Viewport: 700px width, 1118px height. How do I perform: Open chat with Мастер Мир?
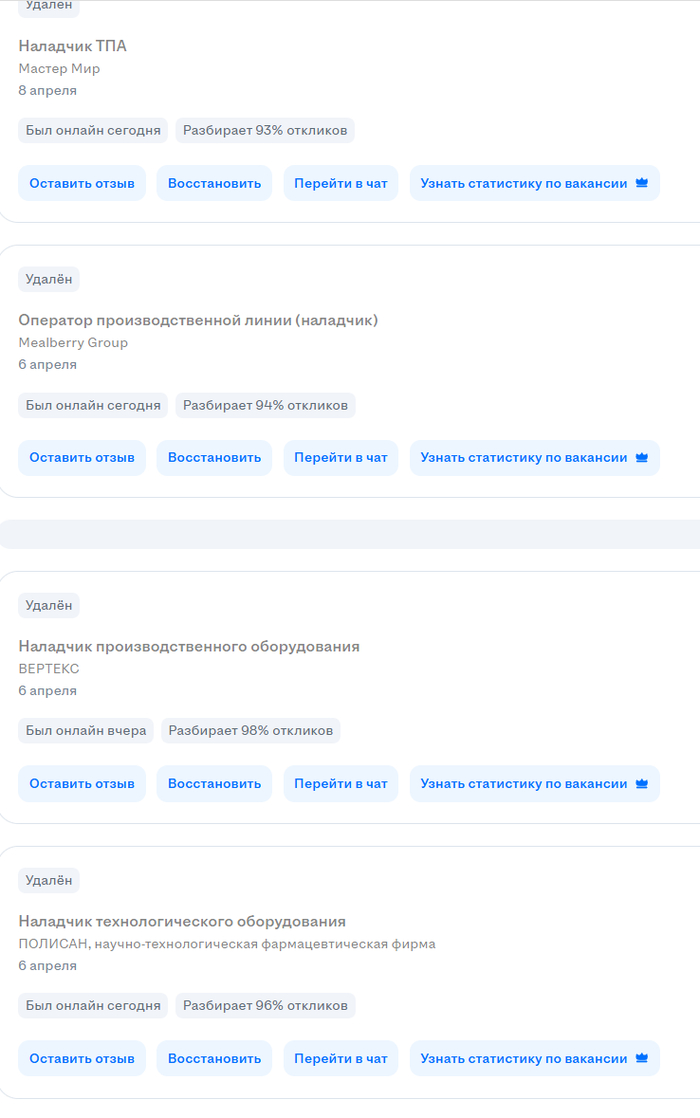(x=341, y=183)
